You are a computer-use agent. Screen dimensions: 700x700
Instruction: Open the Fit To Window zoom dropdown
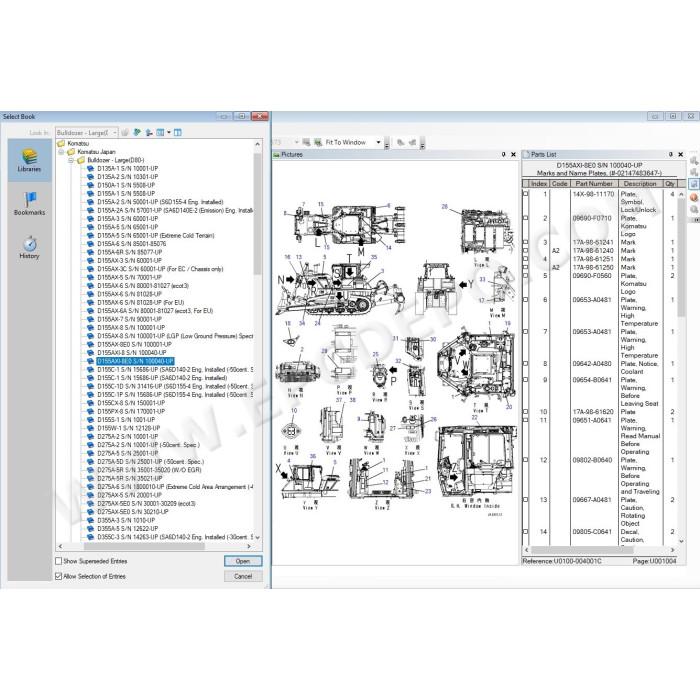click(x=379, y=142)
